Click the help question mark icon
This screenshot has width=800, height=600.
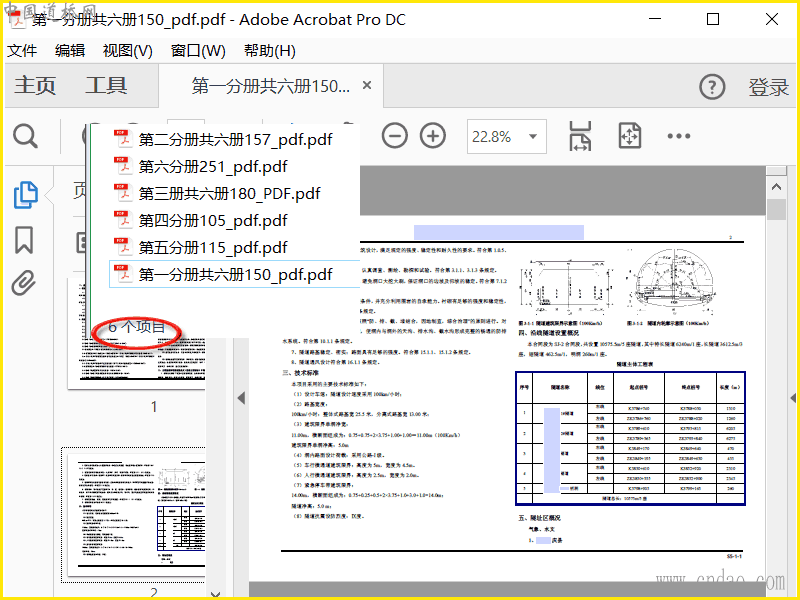712,87
